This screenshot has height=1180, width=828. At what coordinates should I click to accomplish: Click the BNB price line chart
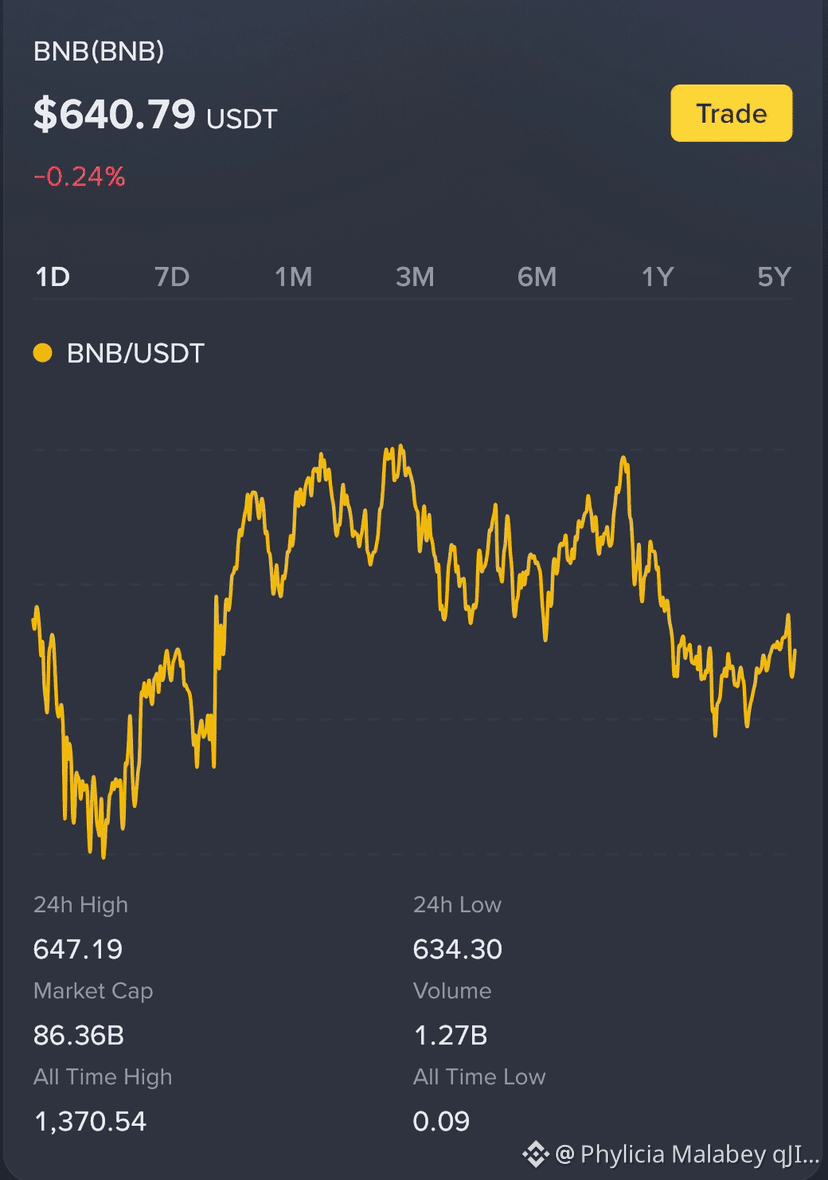pyautogui.click(x=414, y=651)
